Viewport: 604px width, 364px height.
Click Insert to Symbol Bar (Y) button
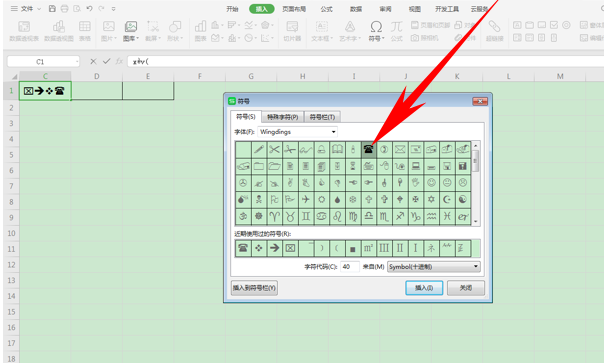pos(254,288)
